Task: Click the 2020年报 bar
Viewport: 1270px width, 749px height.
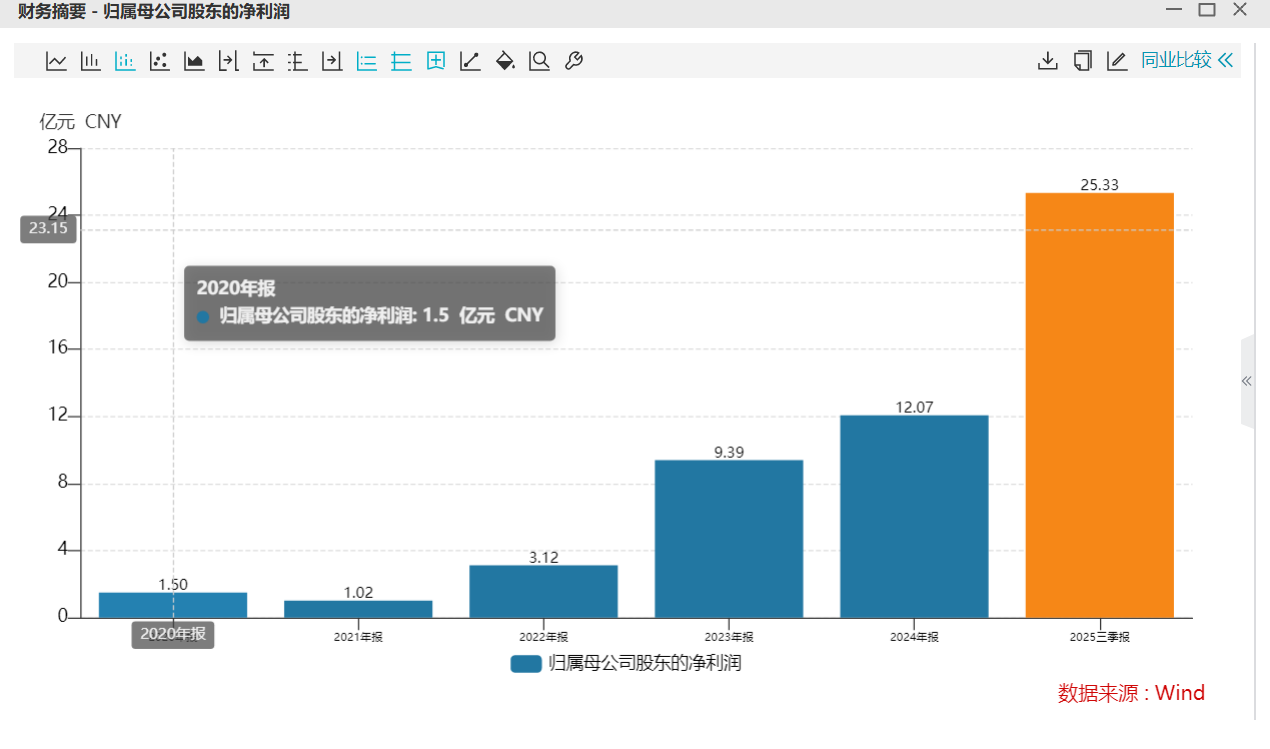Action: coord(173,605)
